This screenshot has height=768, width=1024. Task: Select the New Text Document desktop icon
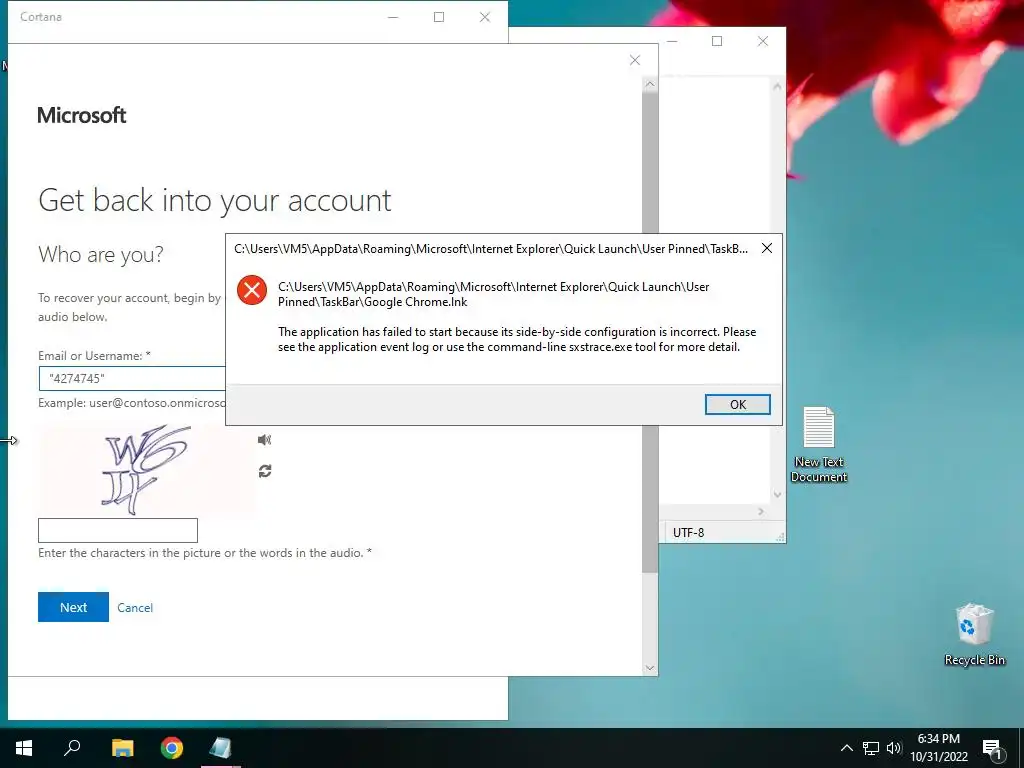(819, 444)
